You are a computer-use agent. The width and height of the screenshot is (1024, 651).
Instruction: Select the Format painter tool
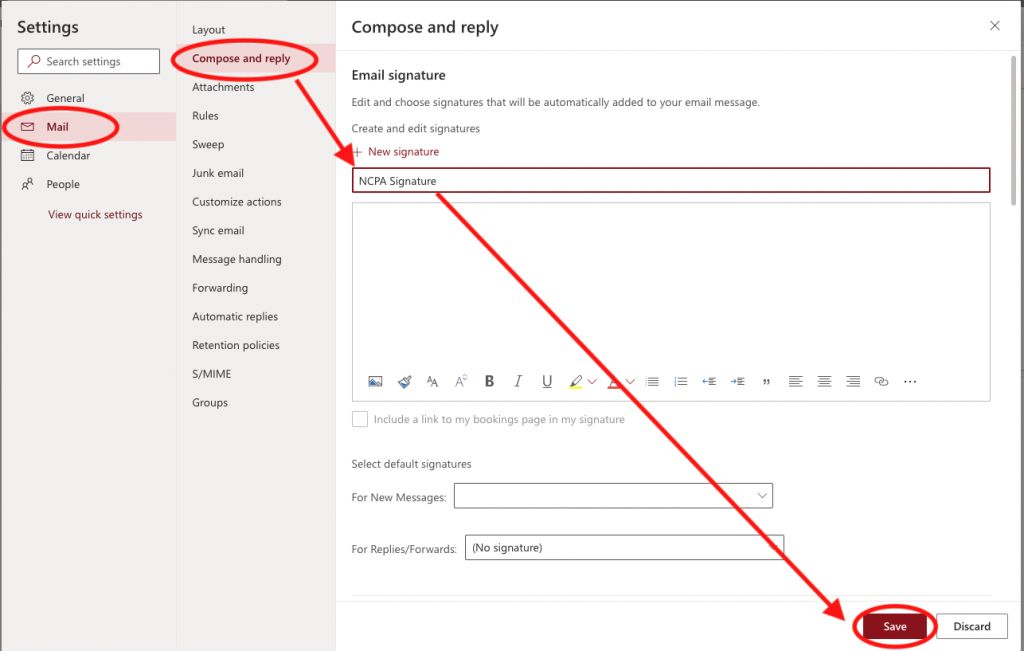coord(404,381)
